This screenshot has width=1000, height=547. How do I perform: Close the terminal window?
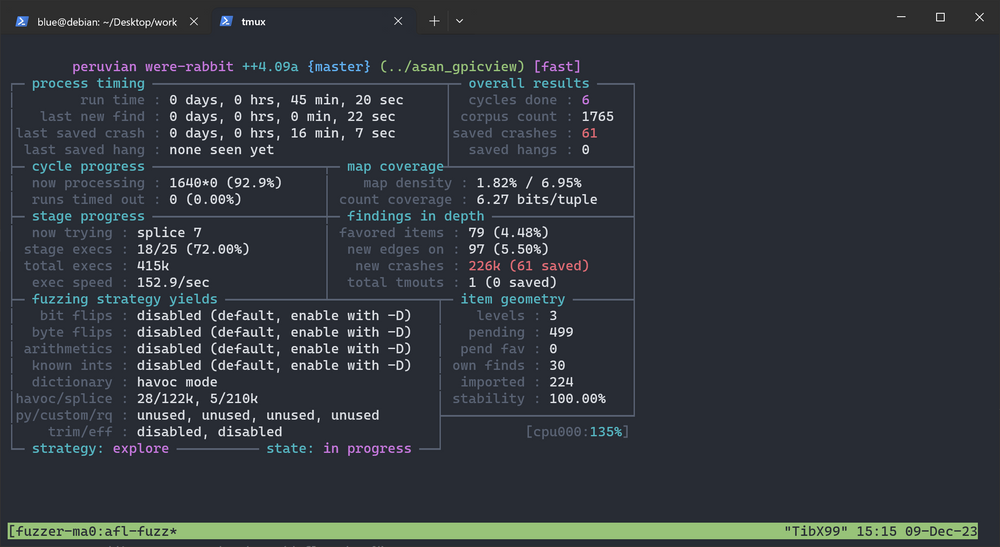pos(984,18)
